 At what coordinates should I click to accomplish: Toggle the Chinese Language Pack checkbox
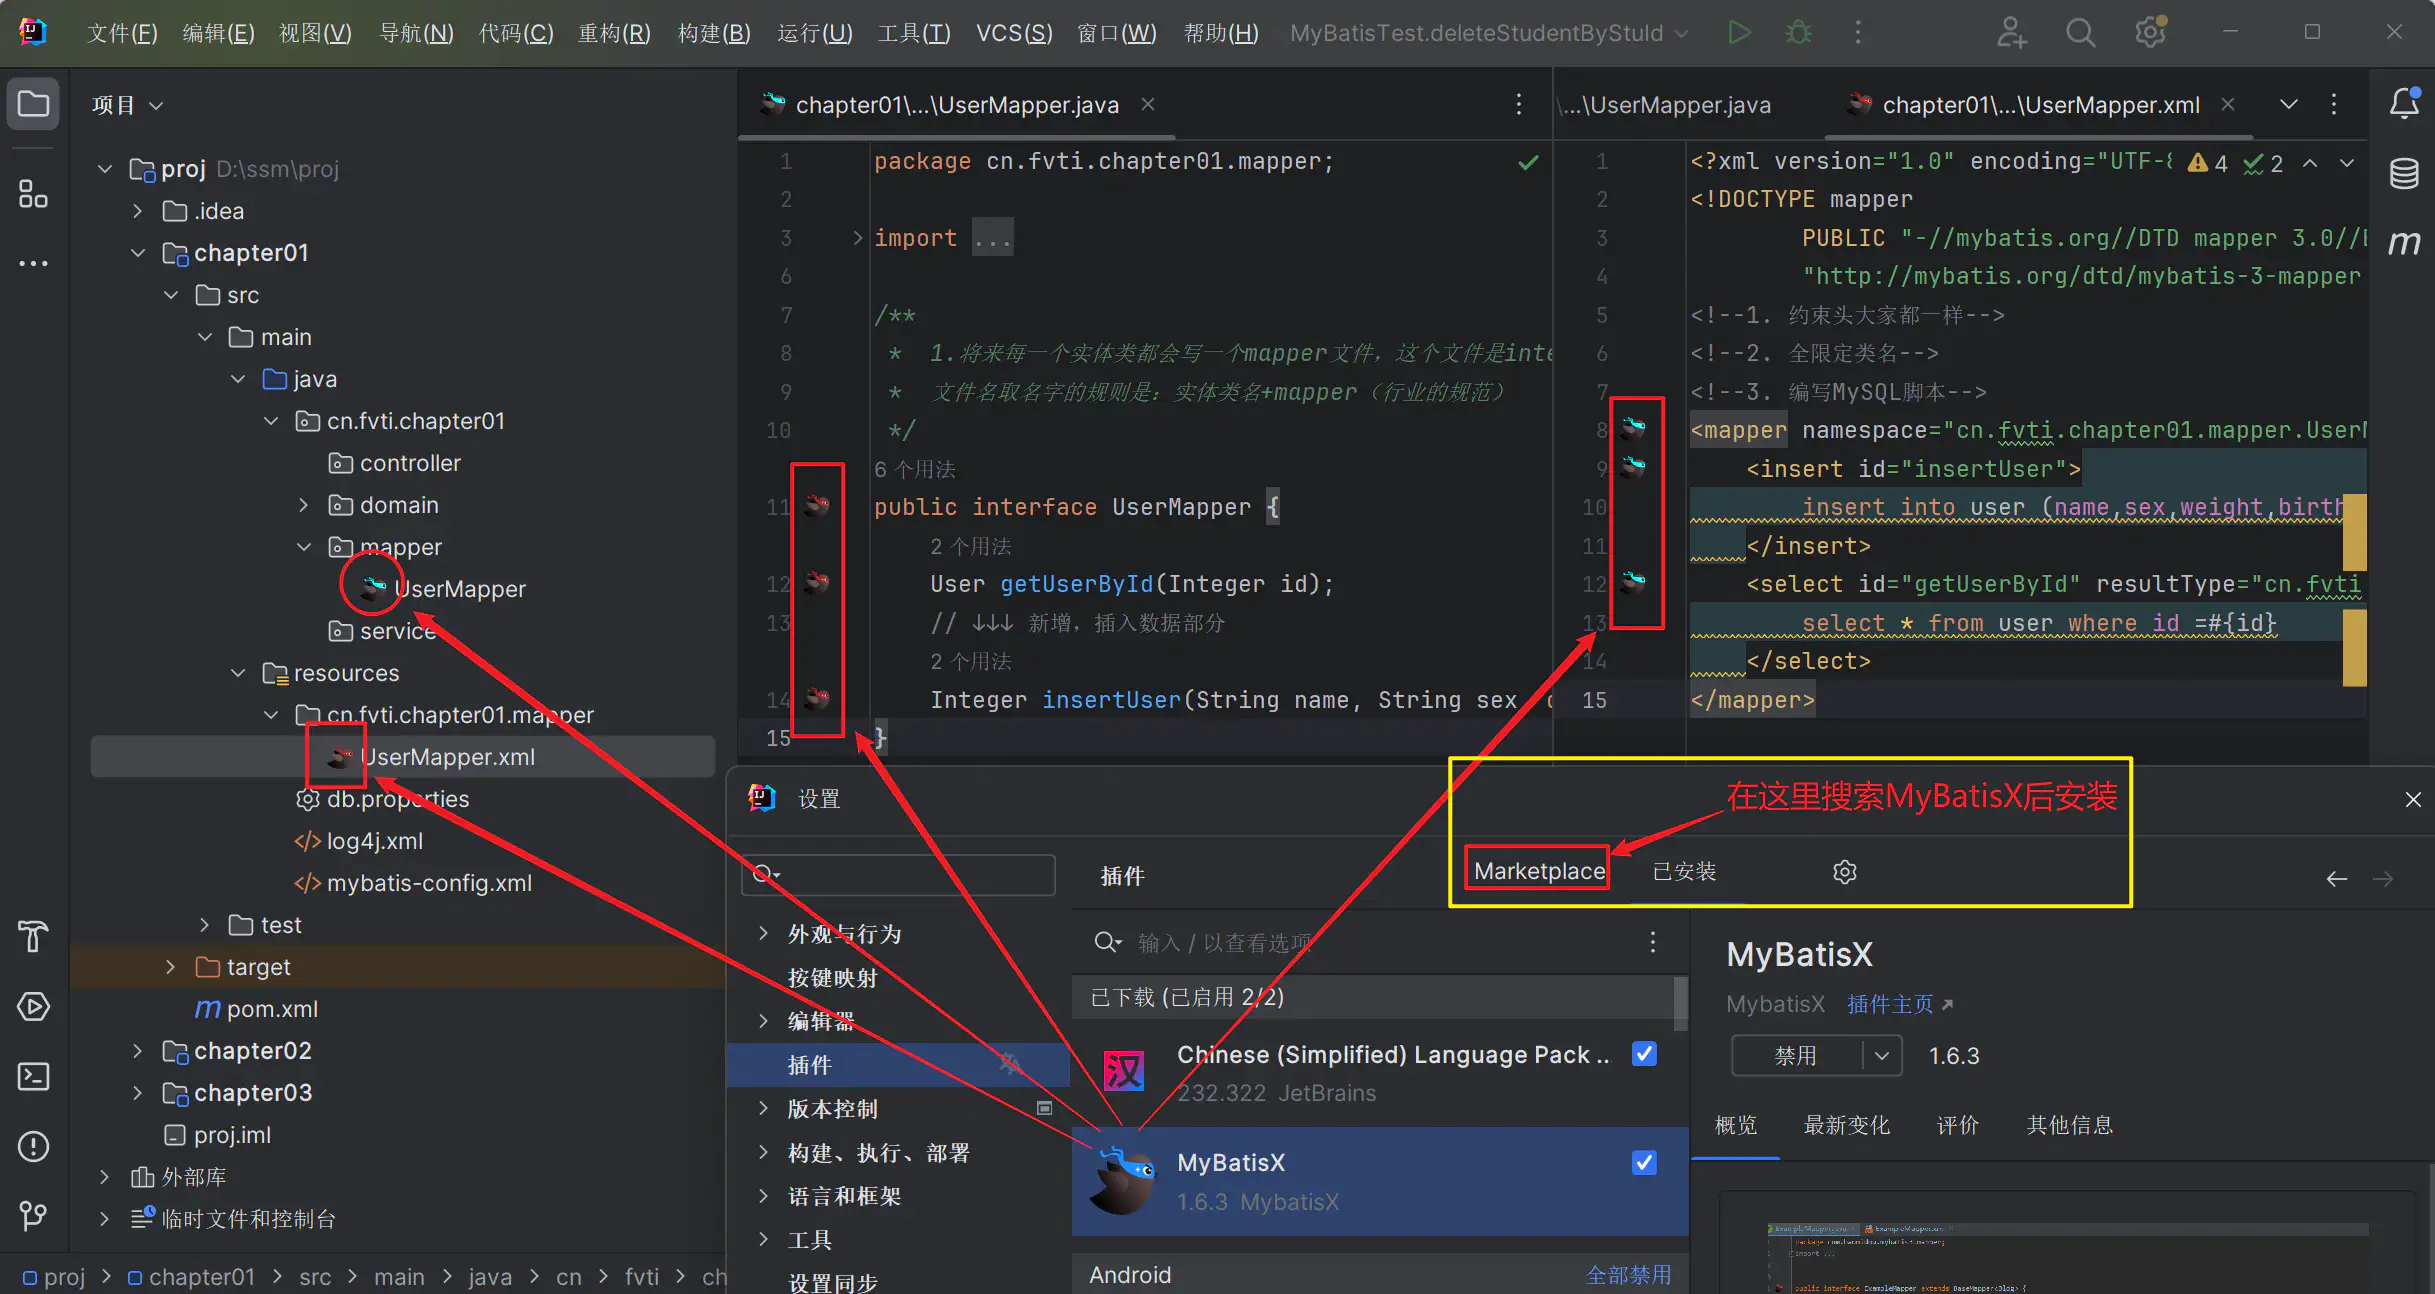click(x=1646, y=1054)
